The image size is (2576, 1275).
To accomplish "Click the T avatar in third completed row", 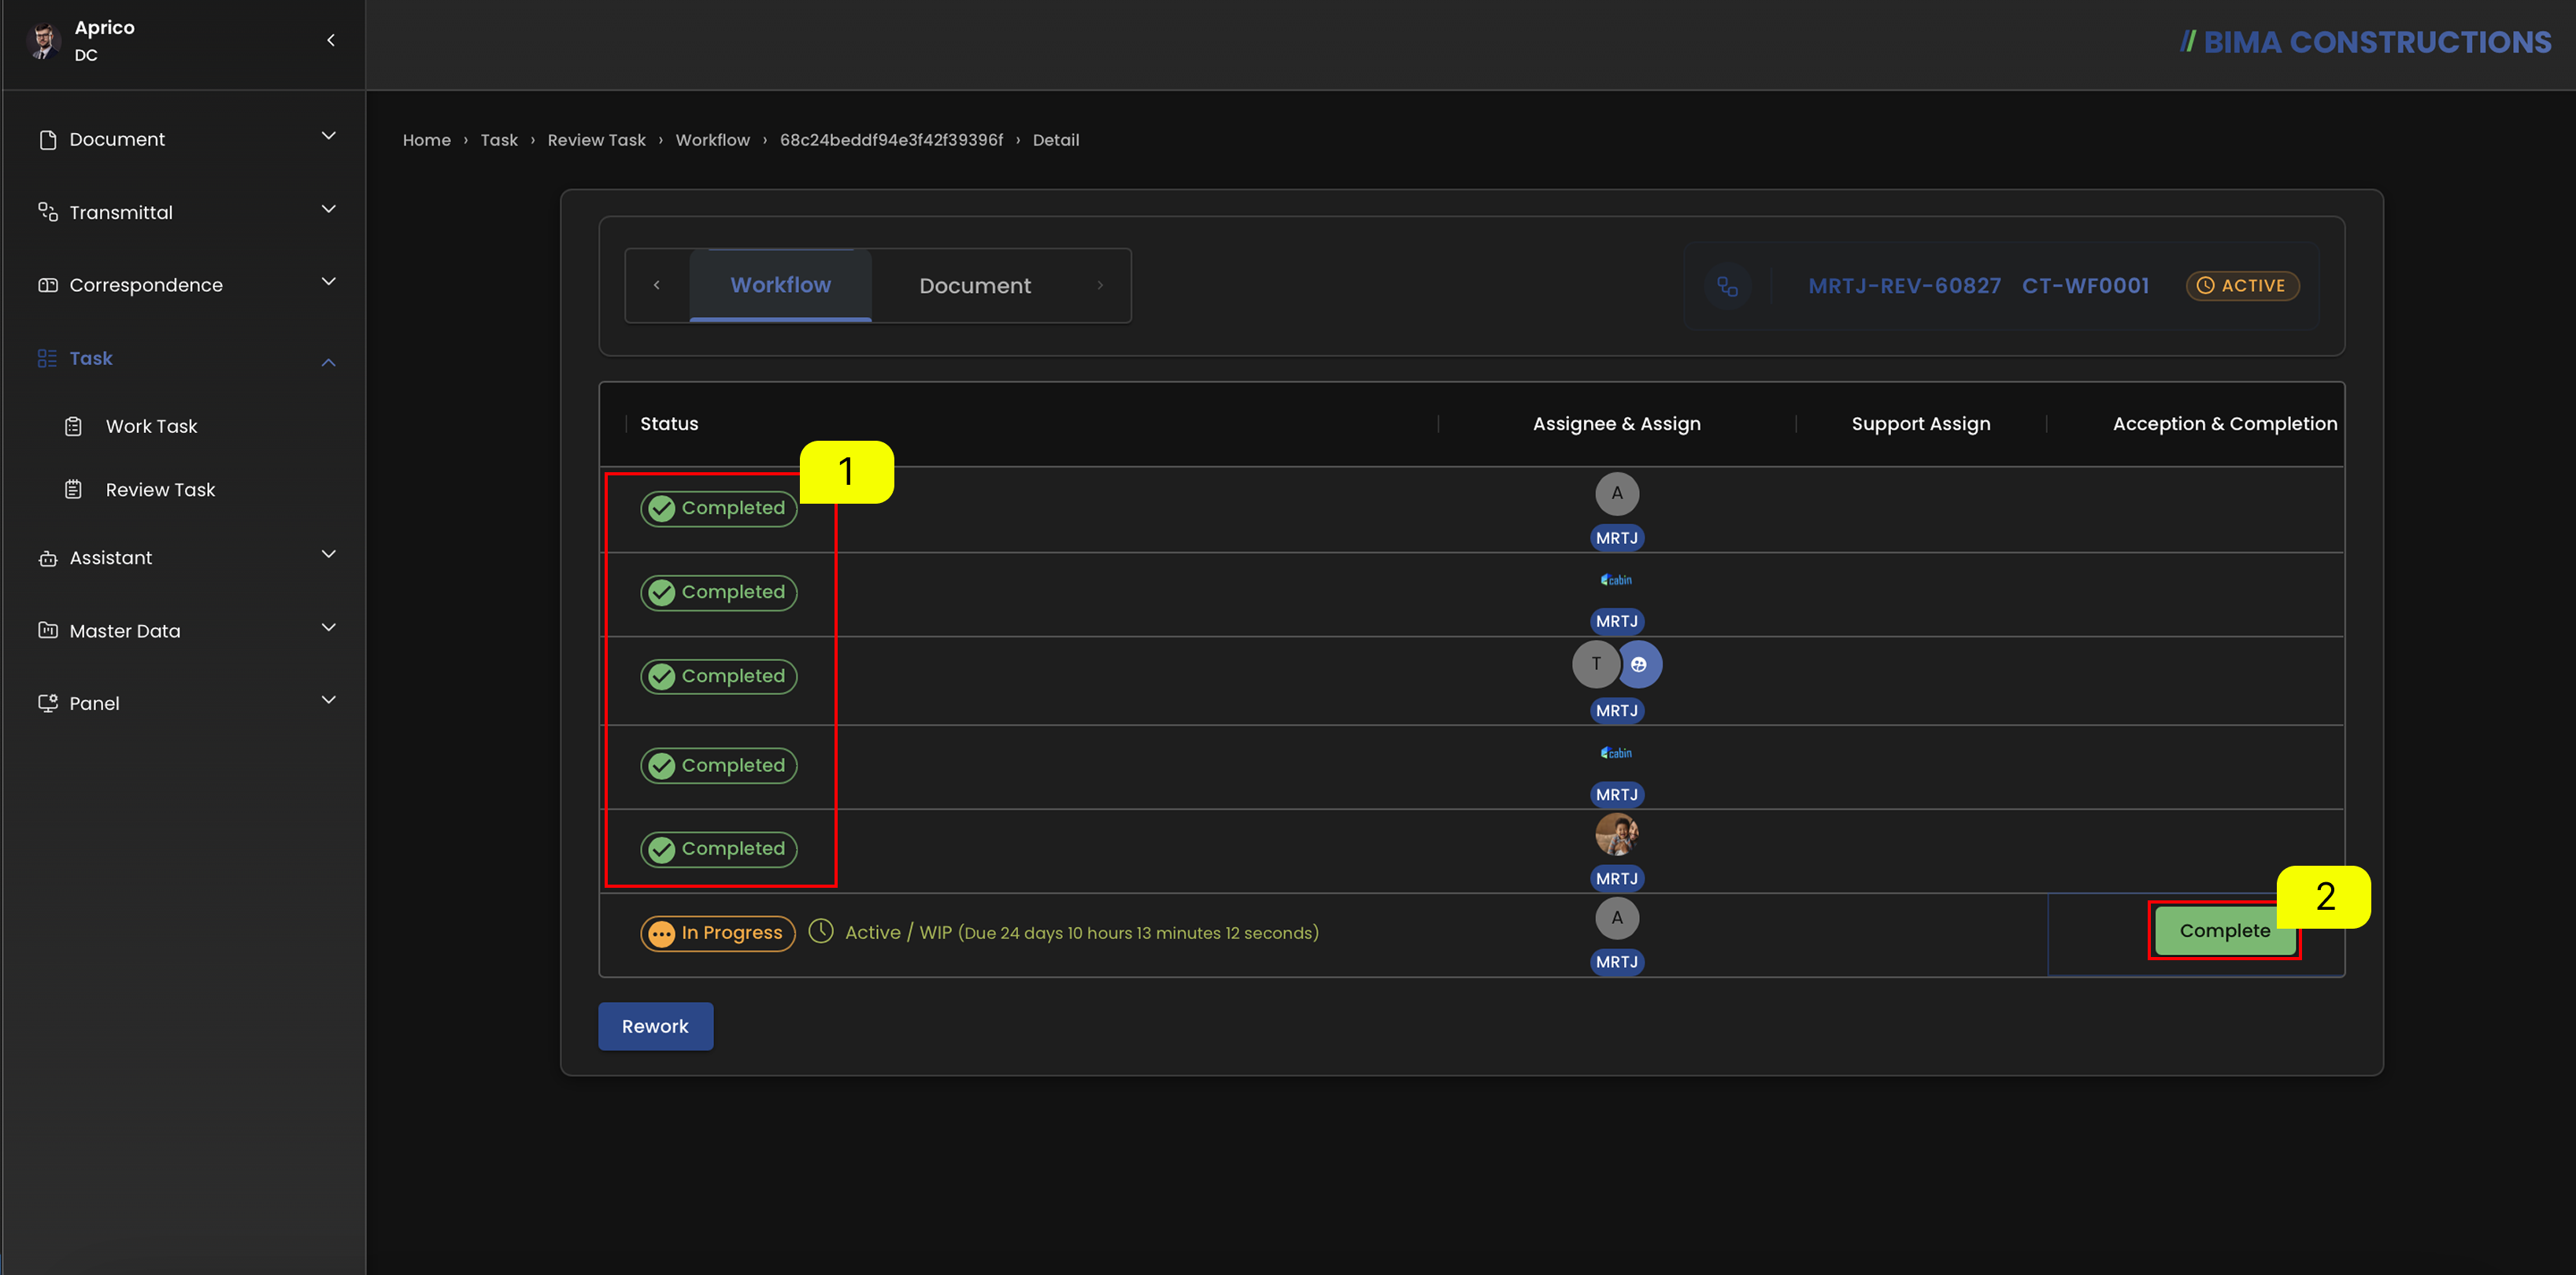I will click(x=1595, y=664).
